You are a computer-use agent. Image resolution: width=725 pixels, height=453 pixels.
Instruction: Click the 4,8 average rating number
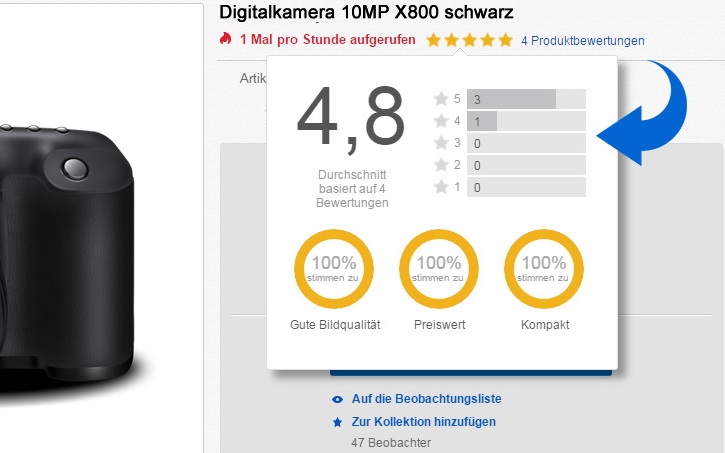(350, 118)
